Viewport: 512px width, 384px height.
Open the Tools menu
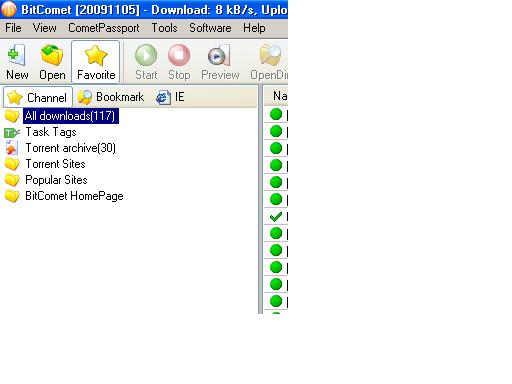pos(164,28)
